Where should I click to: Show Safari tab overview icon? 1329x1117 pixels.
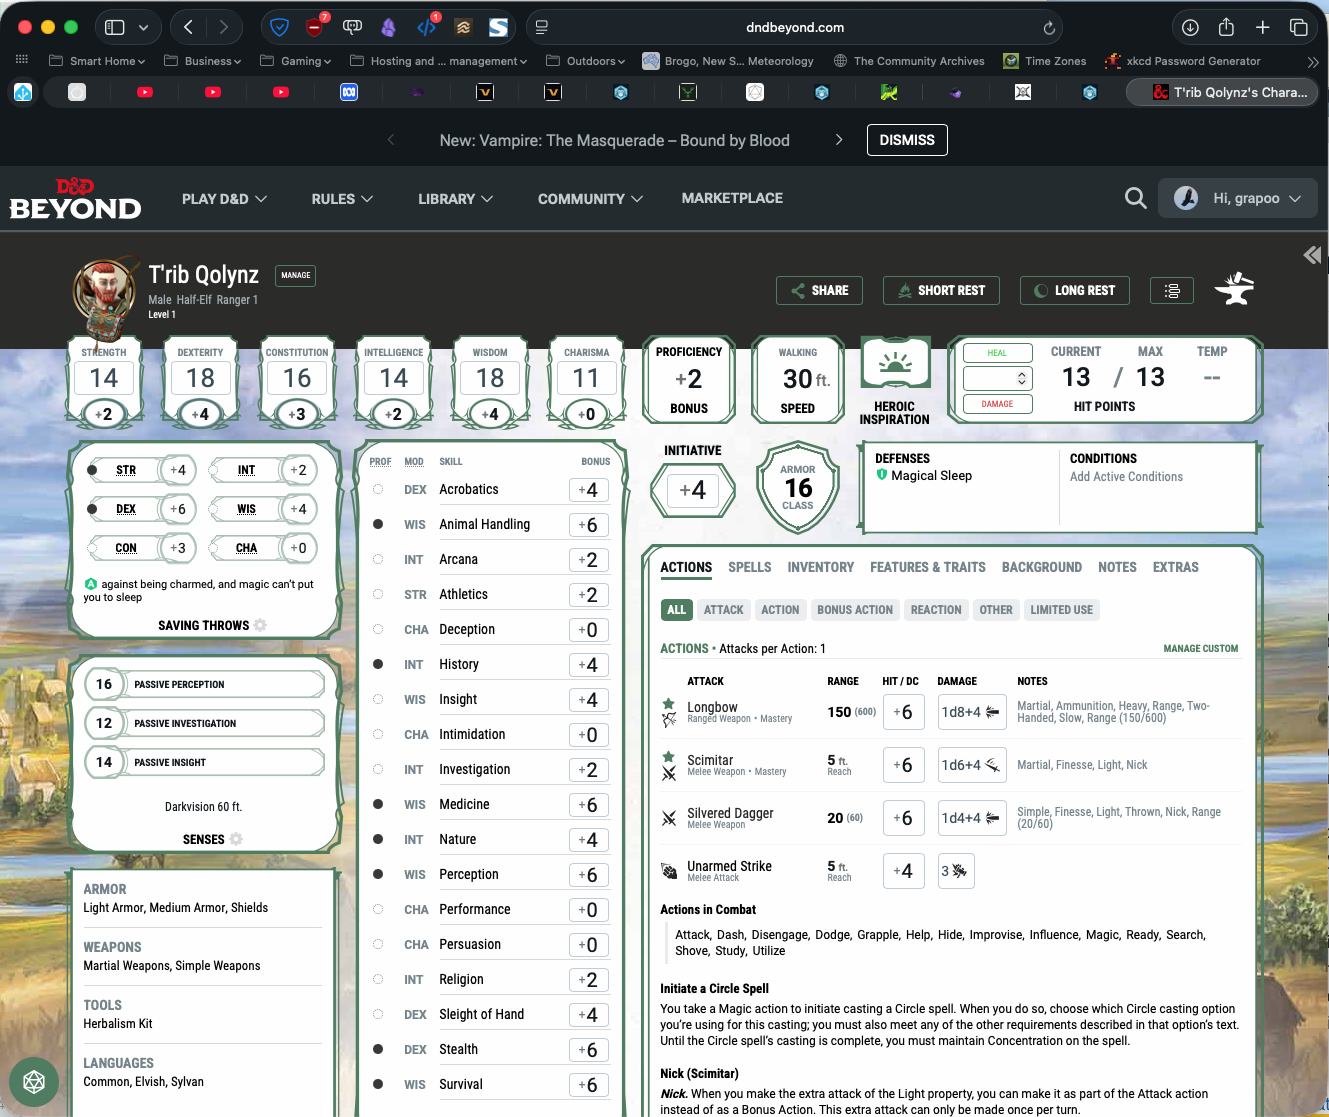(1298, 28)
